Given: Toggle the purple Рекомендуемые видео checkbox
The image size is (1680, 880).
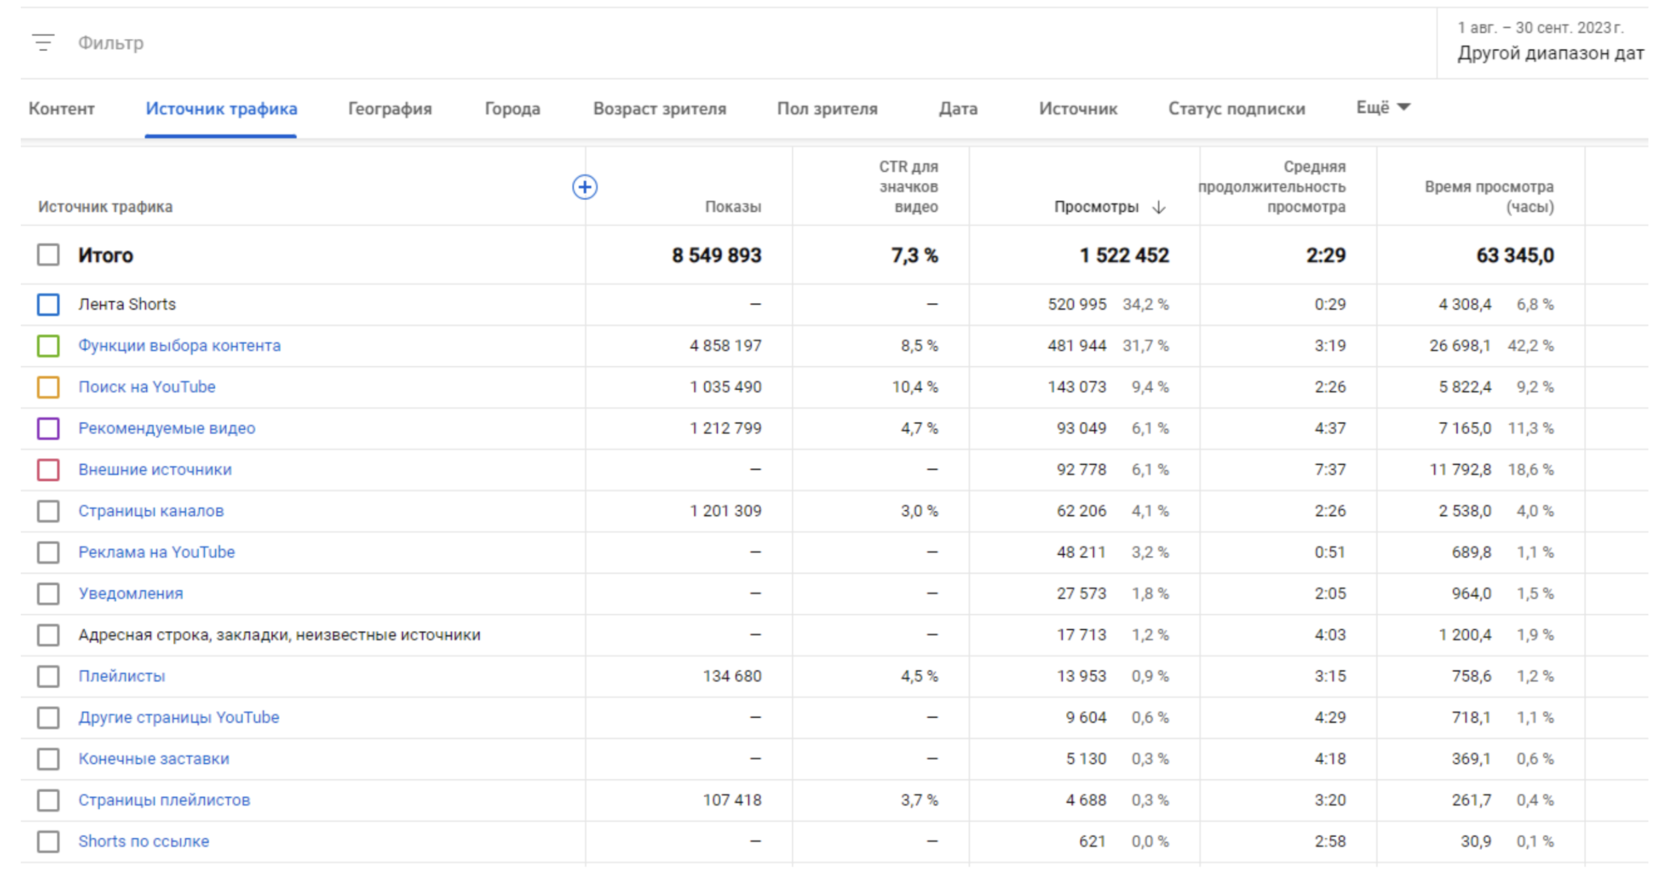Looking at the screenshot, I should pyautogui.click(x=48, y=428).
